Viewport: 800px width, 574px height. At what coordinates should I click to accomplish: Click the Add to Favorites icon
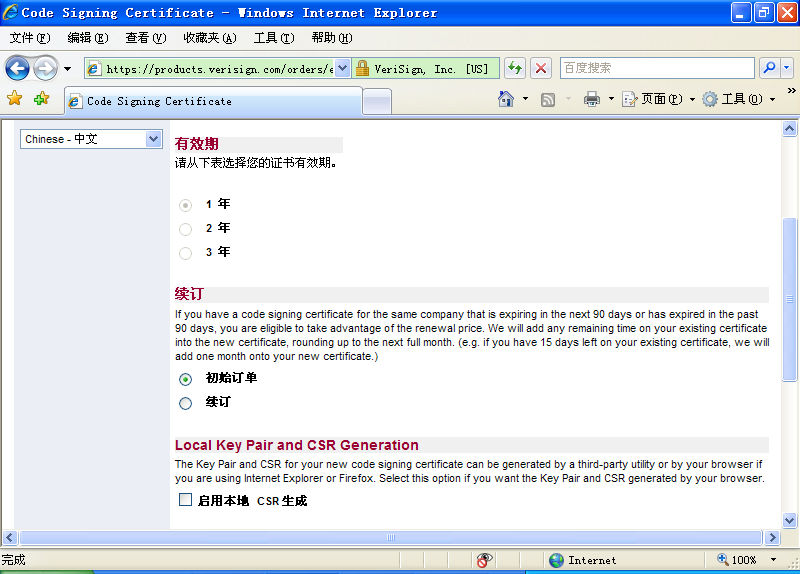(x=41, y=99)
